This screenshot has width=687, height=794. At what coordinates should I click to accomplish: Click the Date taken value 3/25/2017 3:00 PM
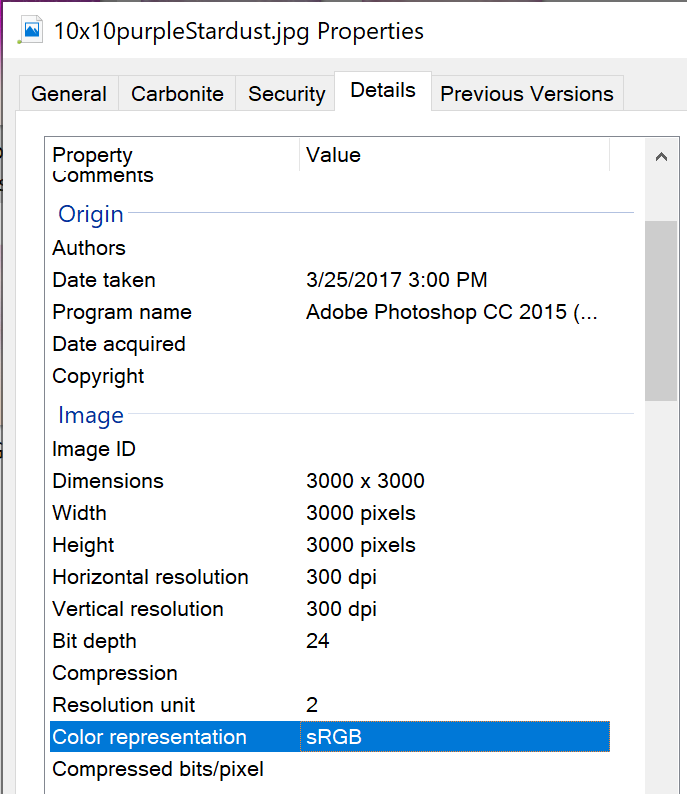(396, 280)
